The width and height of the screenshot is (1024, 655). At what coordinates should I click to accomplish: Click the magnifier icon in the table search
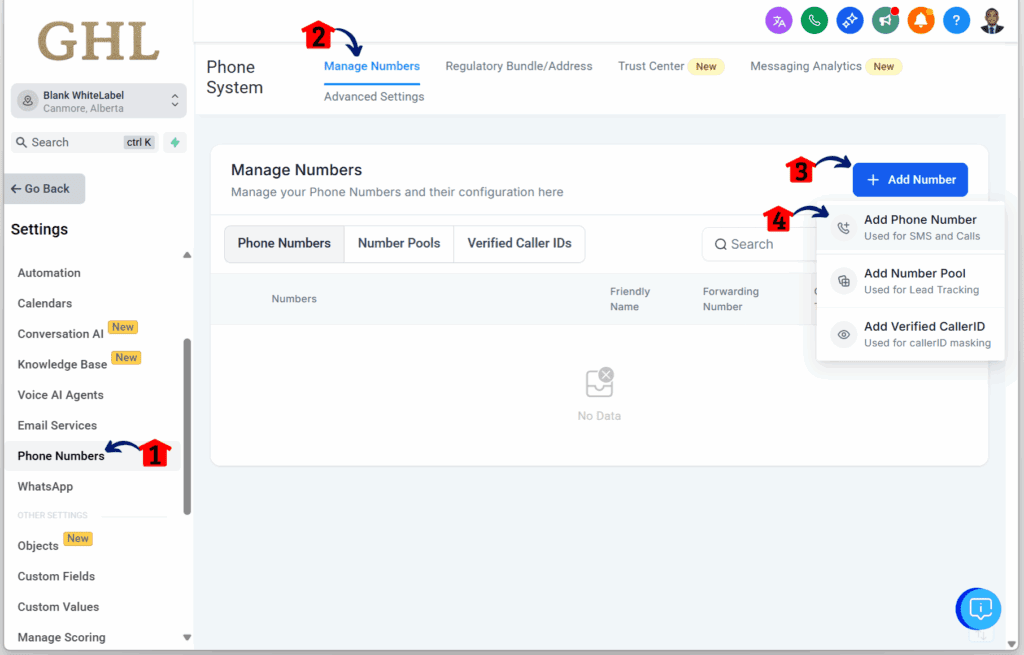pyautogui.click(x=720, y=244)
